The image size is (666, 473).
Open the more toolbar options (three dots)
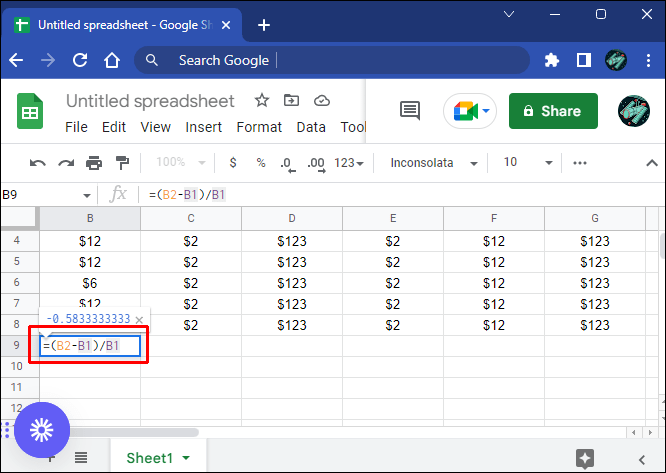tap(580, 163)
